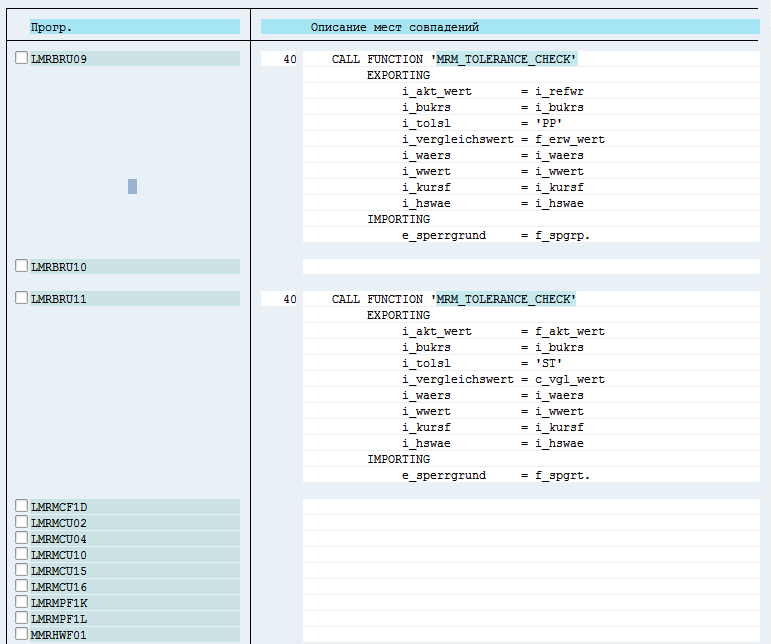Select program name LMRMCU15
Screen dimensions: 771x644
point(59,571)
